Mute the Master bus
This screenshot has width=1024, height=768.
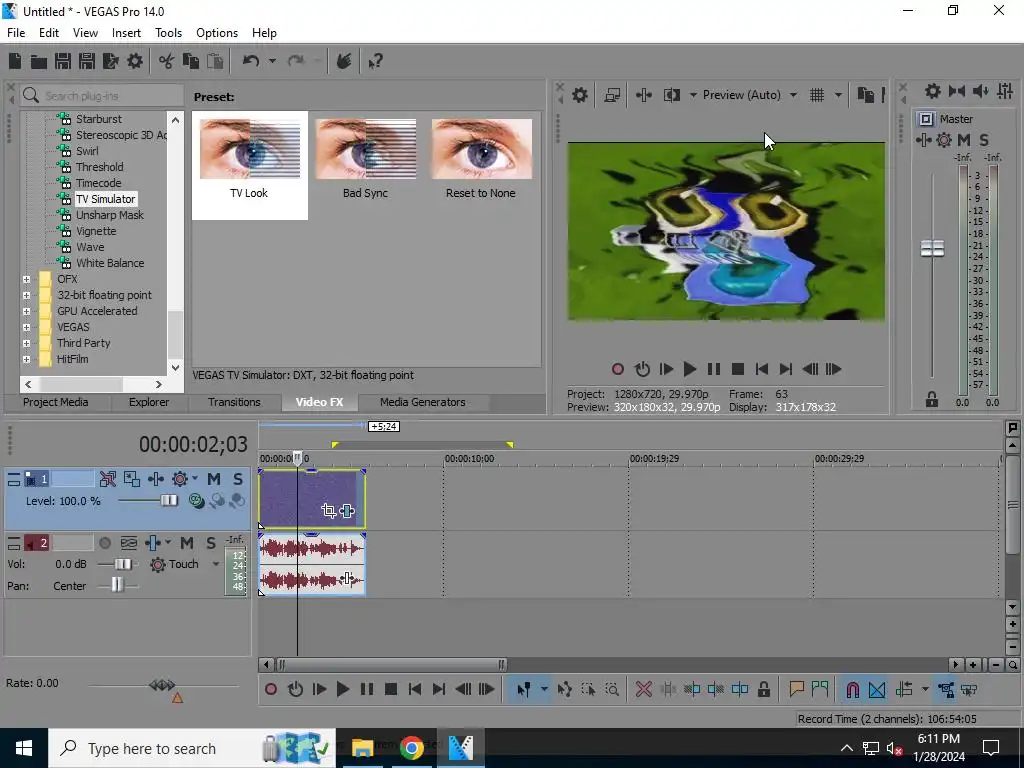[x=964, y=140]
